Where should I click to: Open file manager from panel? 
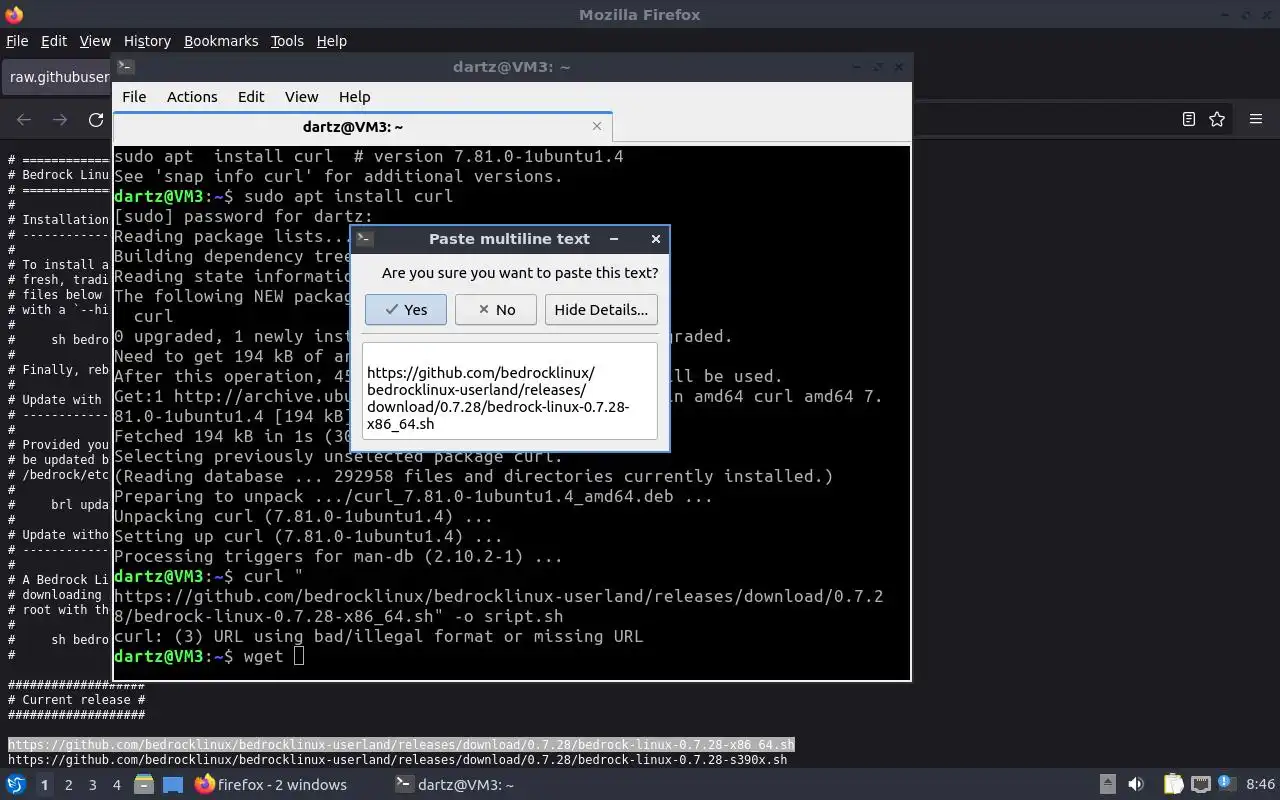(144, 785)
